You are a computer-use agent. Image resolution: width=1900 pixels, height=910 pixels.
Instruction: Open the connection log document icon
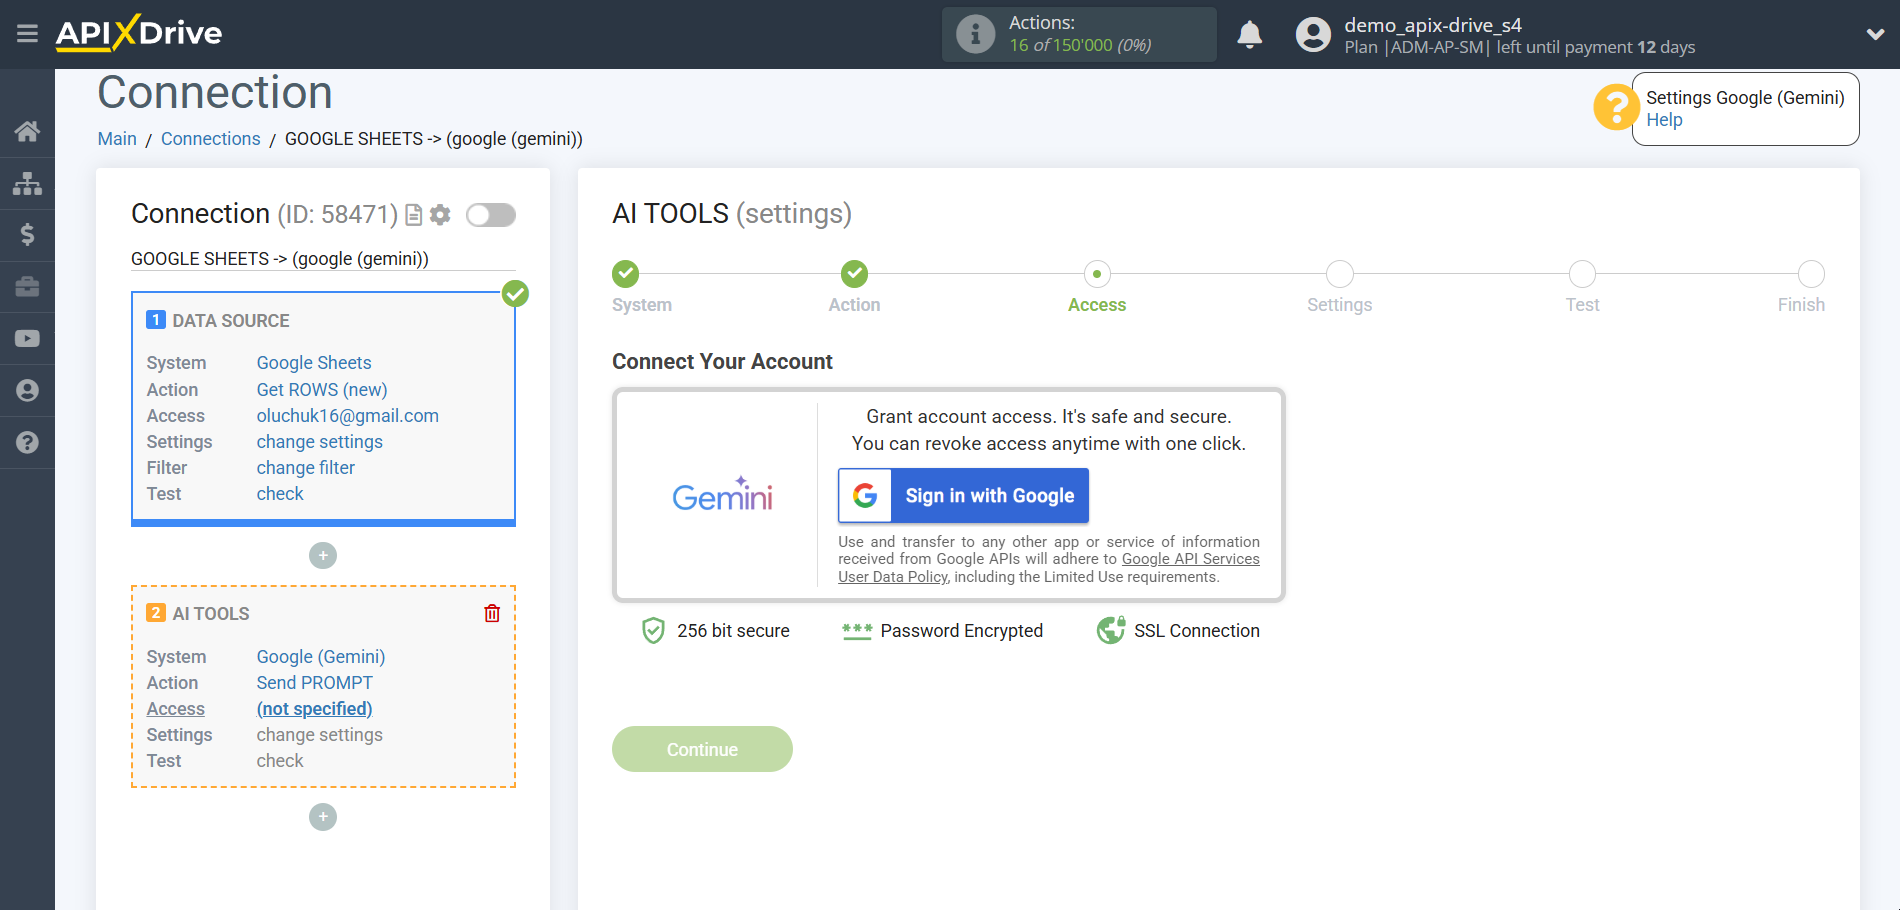click(x=412, y=215)
